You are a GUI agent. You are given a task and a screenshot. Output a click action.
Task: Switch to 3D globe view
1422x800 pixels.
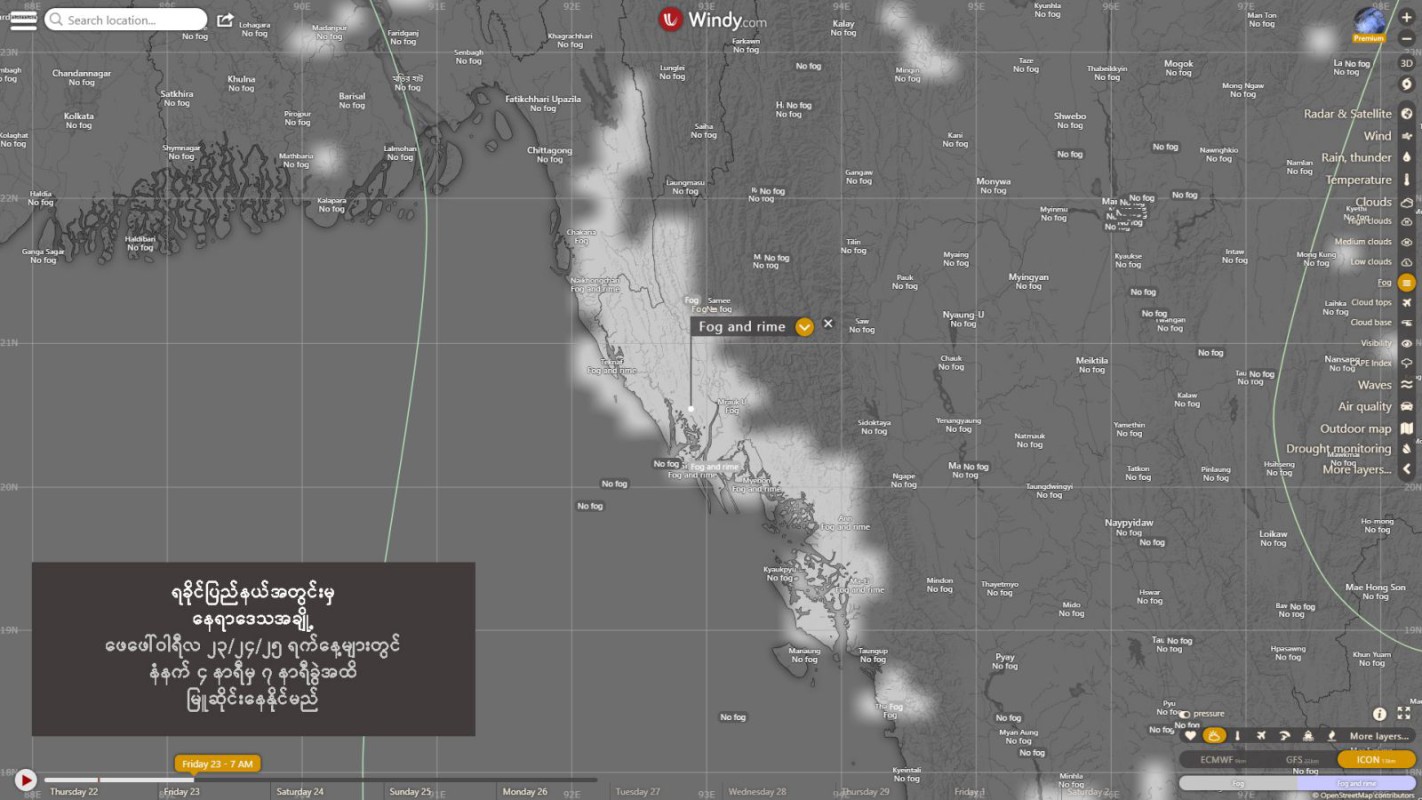click(1406, 62)
